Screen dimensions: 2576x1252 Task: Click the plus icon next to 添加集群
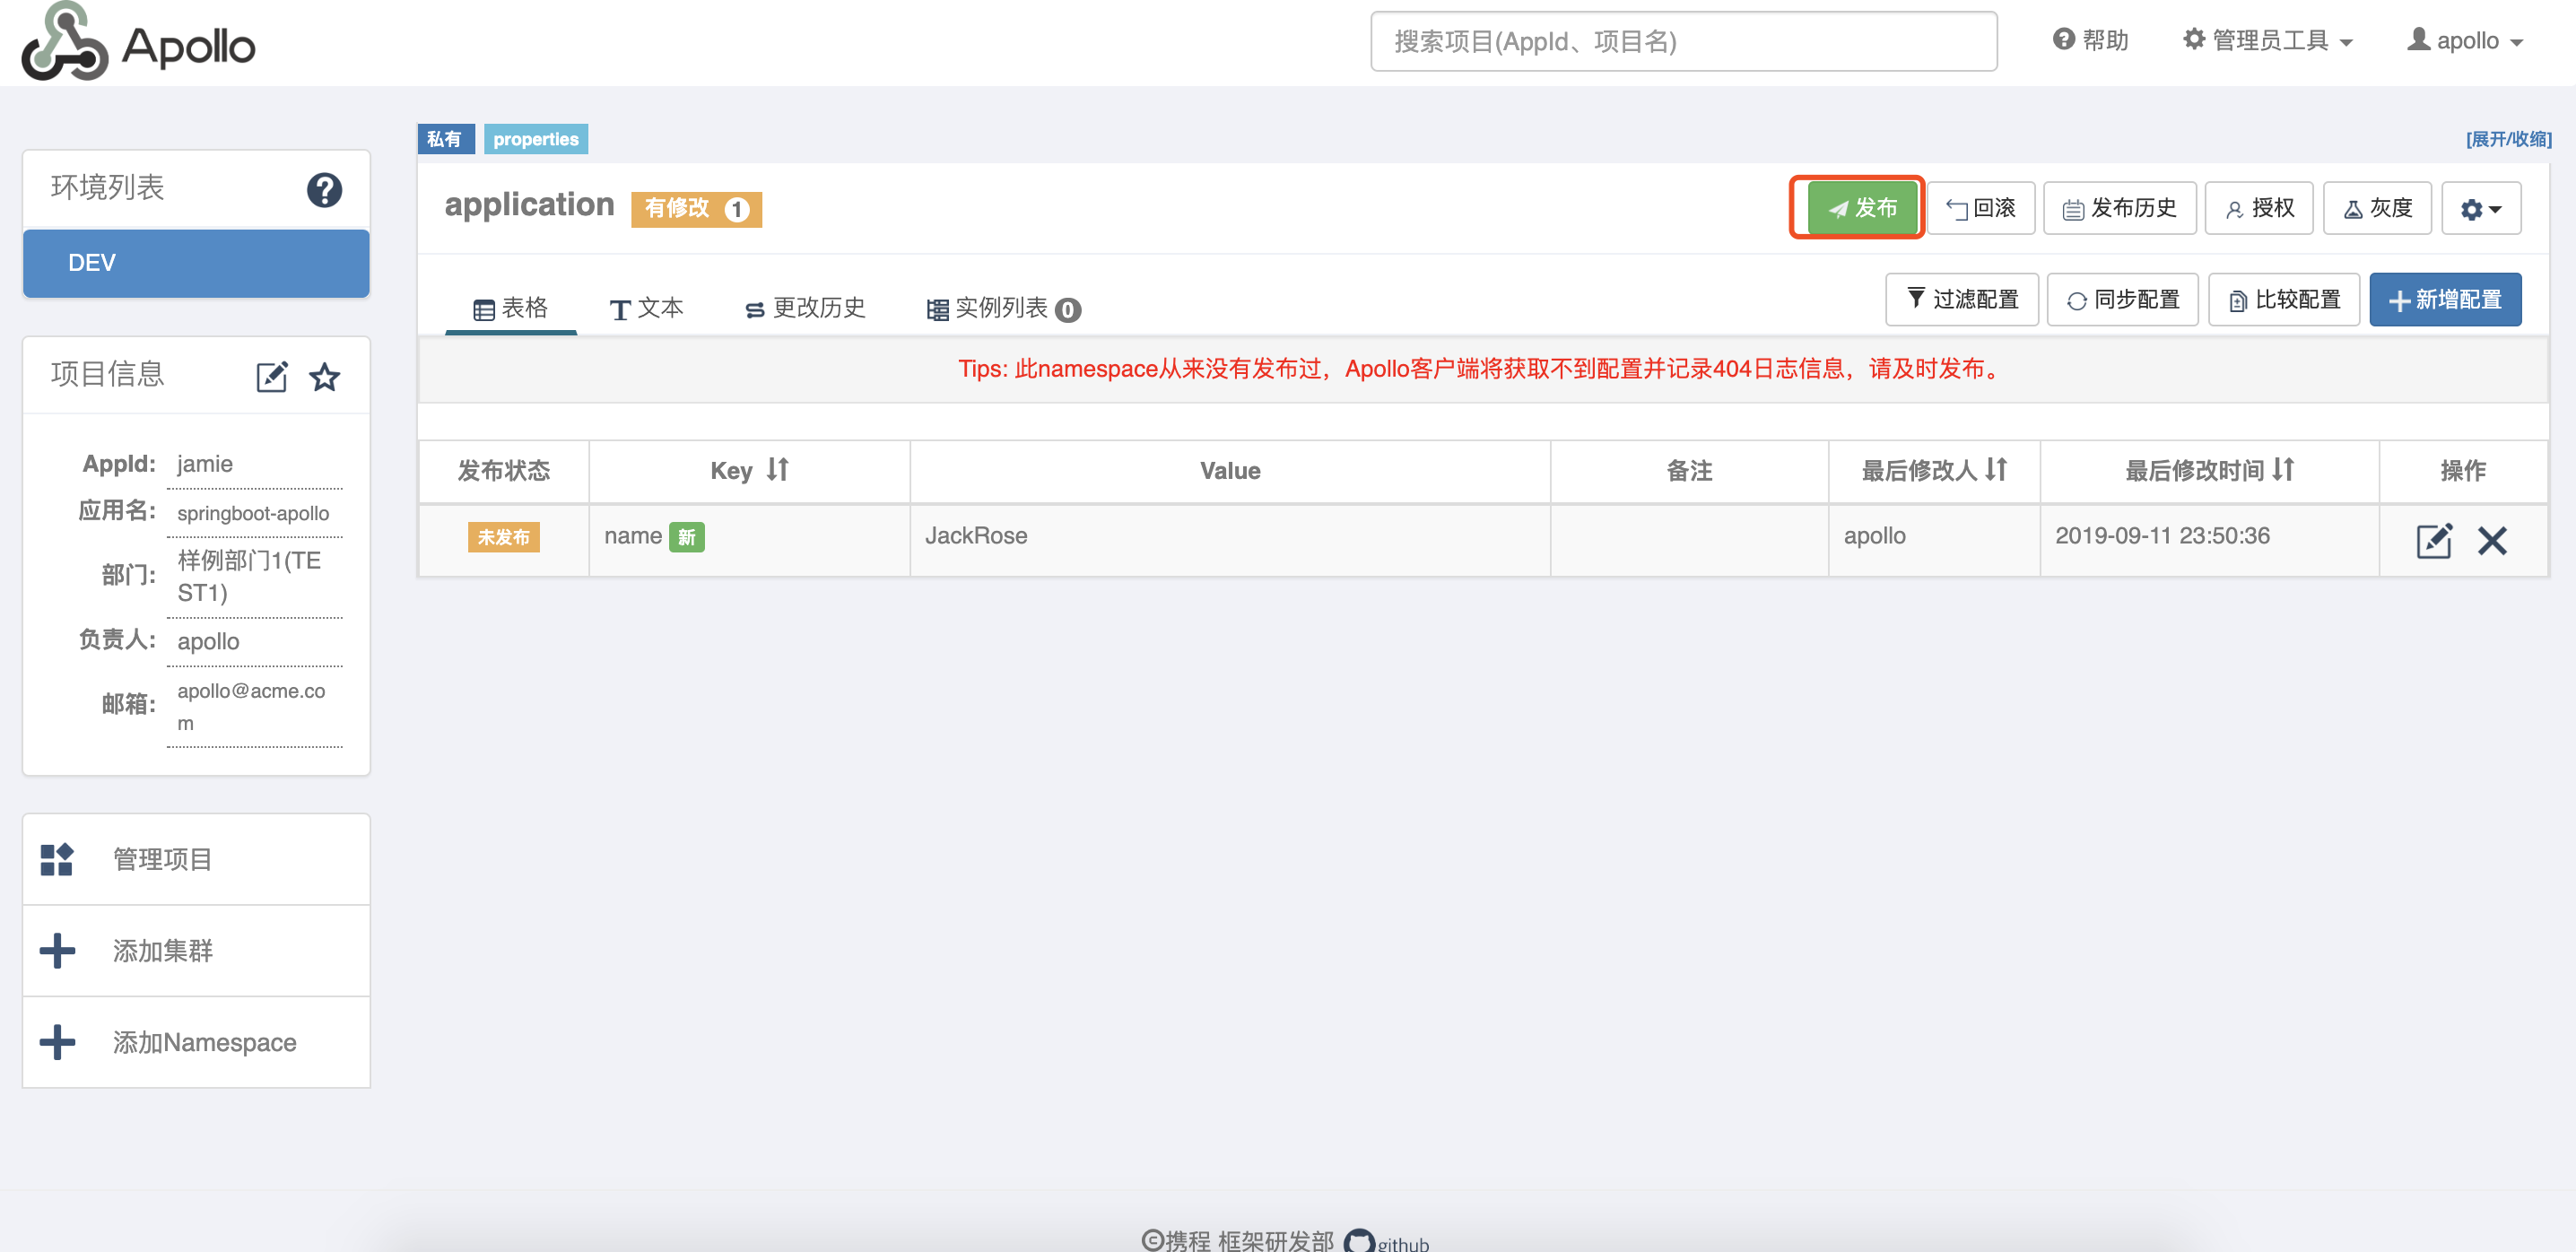tap(57, 950)
